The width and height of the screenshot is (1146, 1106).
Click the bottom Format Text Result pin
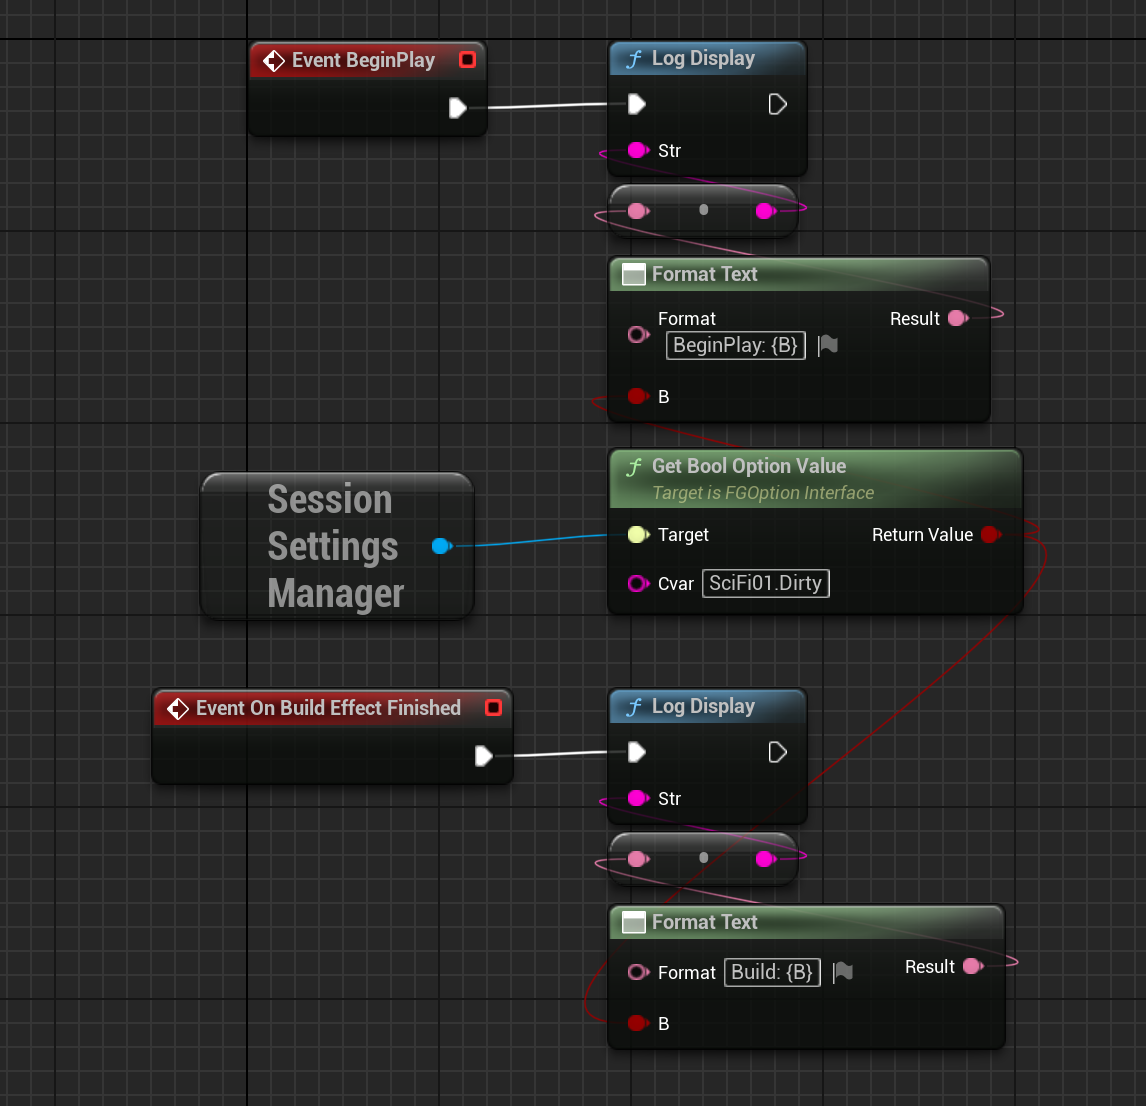click(x=973, y=966)
